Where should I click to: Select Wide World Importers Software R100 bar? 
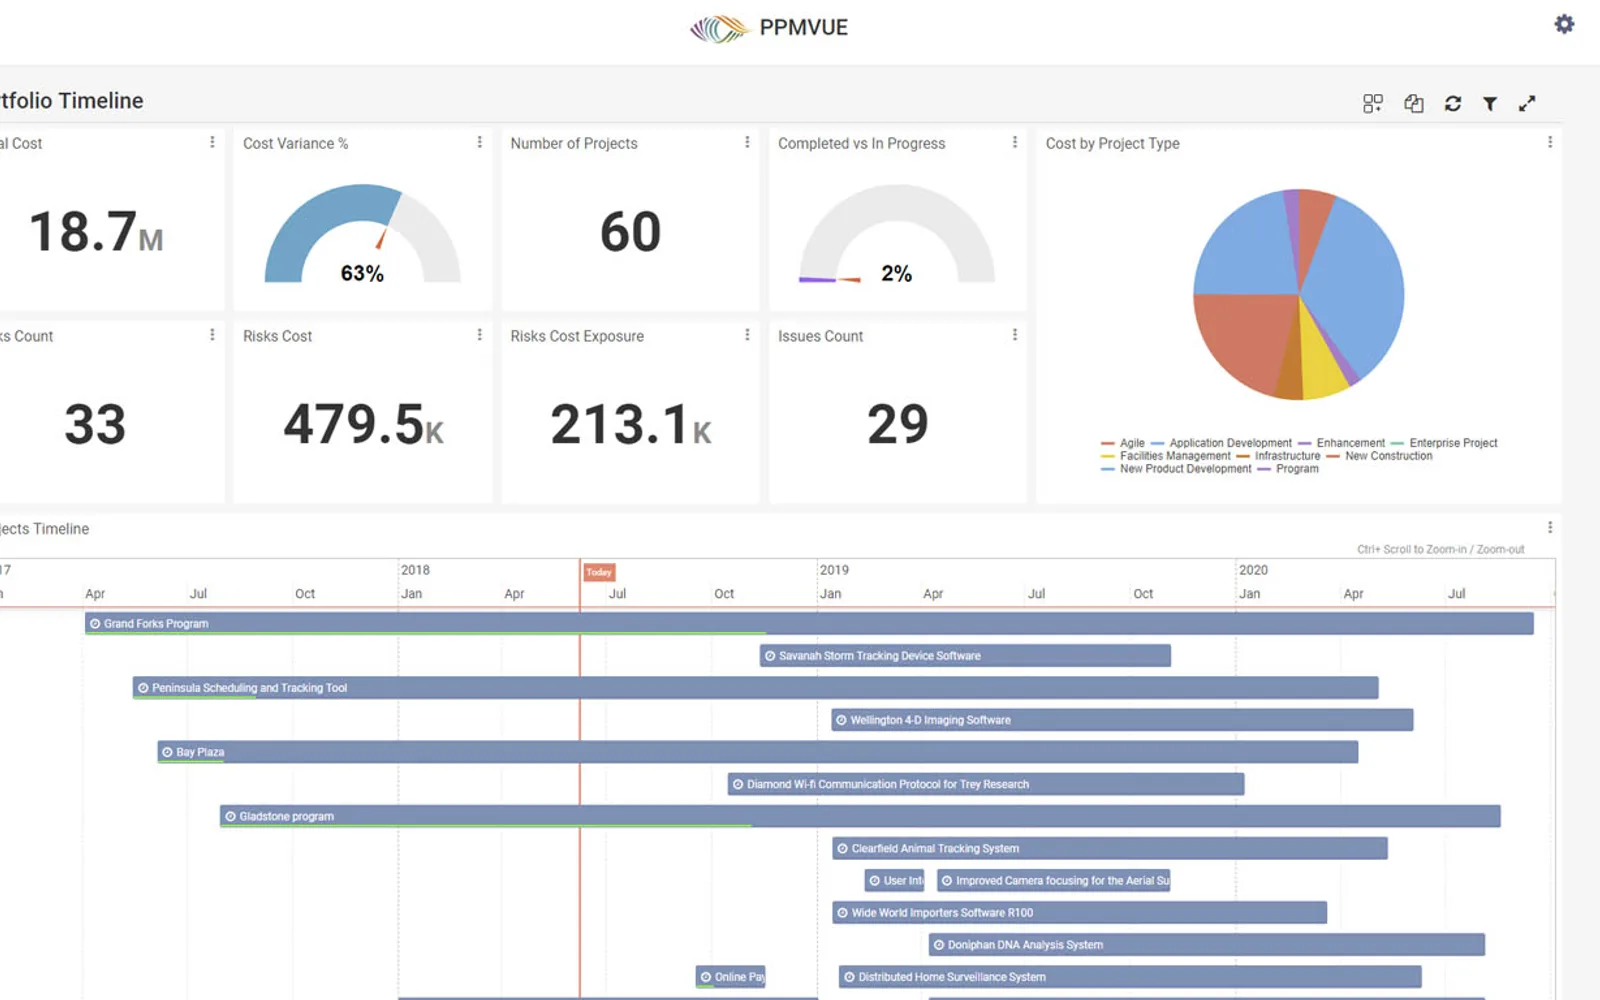[1080, 912]
